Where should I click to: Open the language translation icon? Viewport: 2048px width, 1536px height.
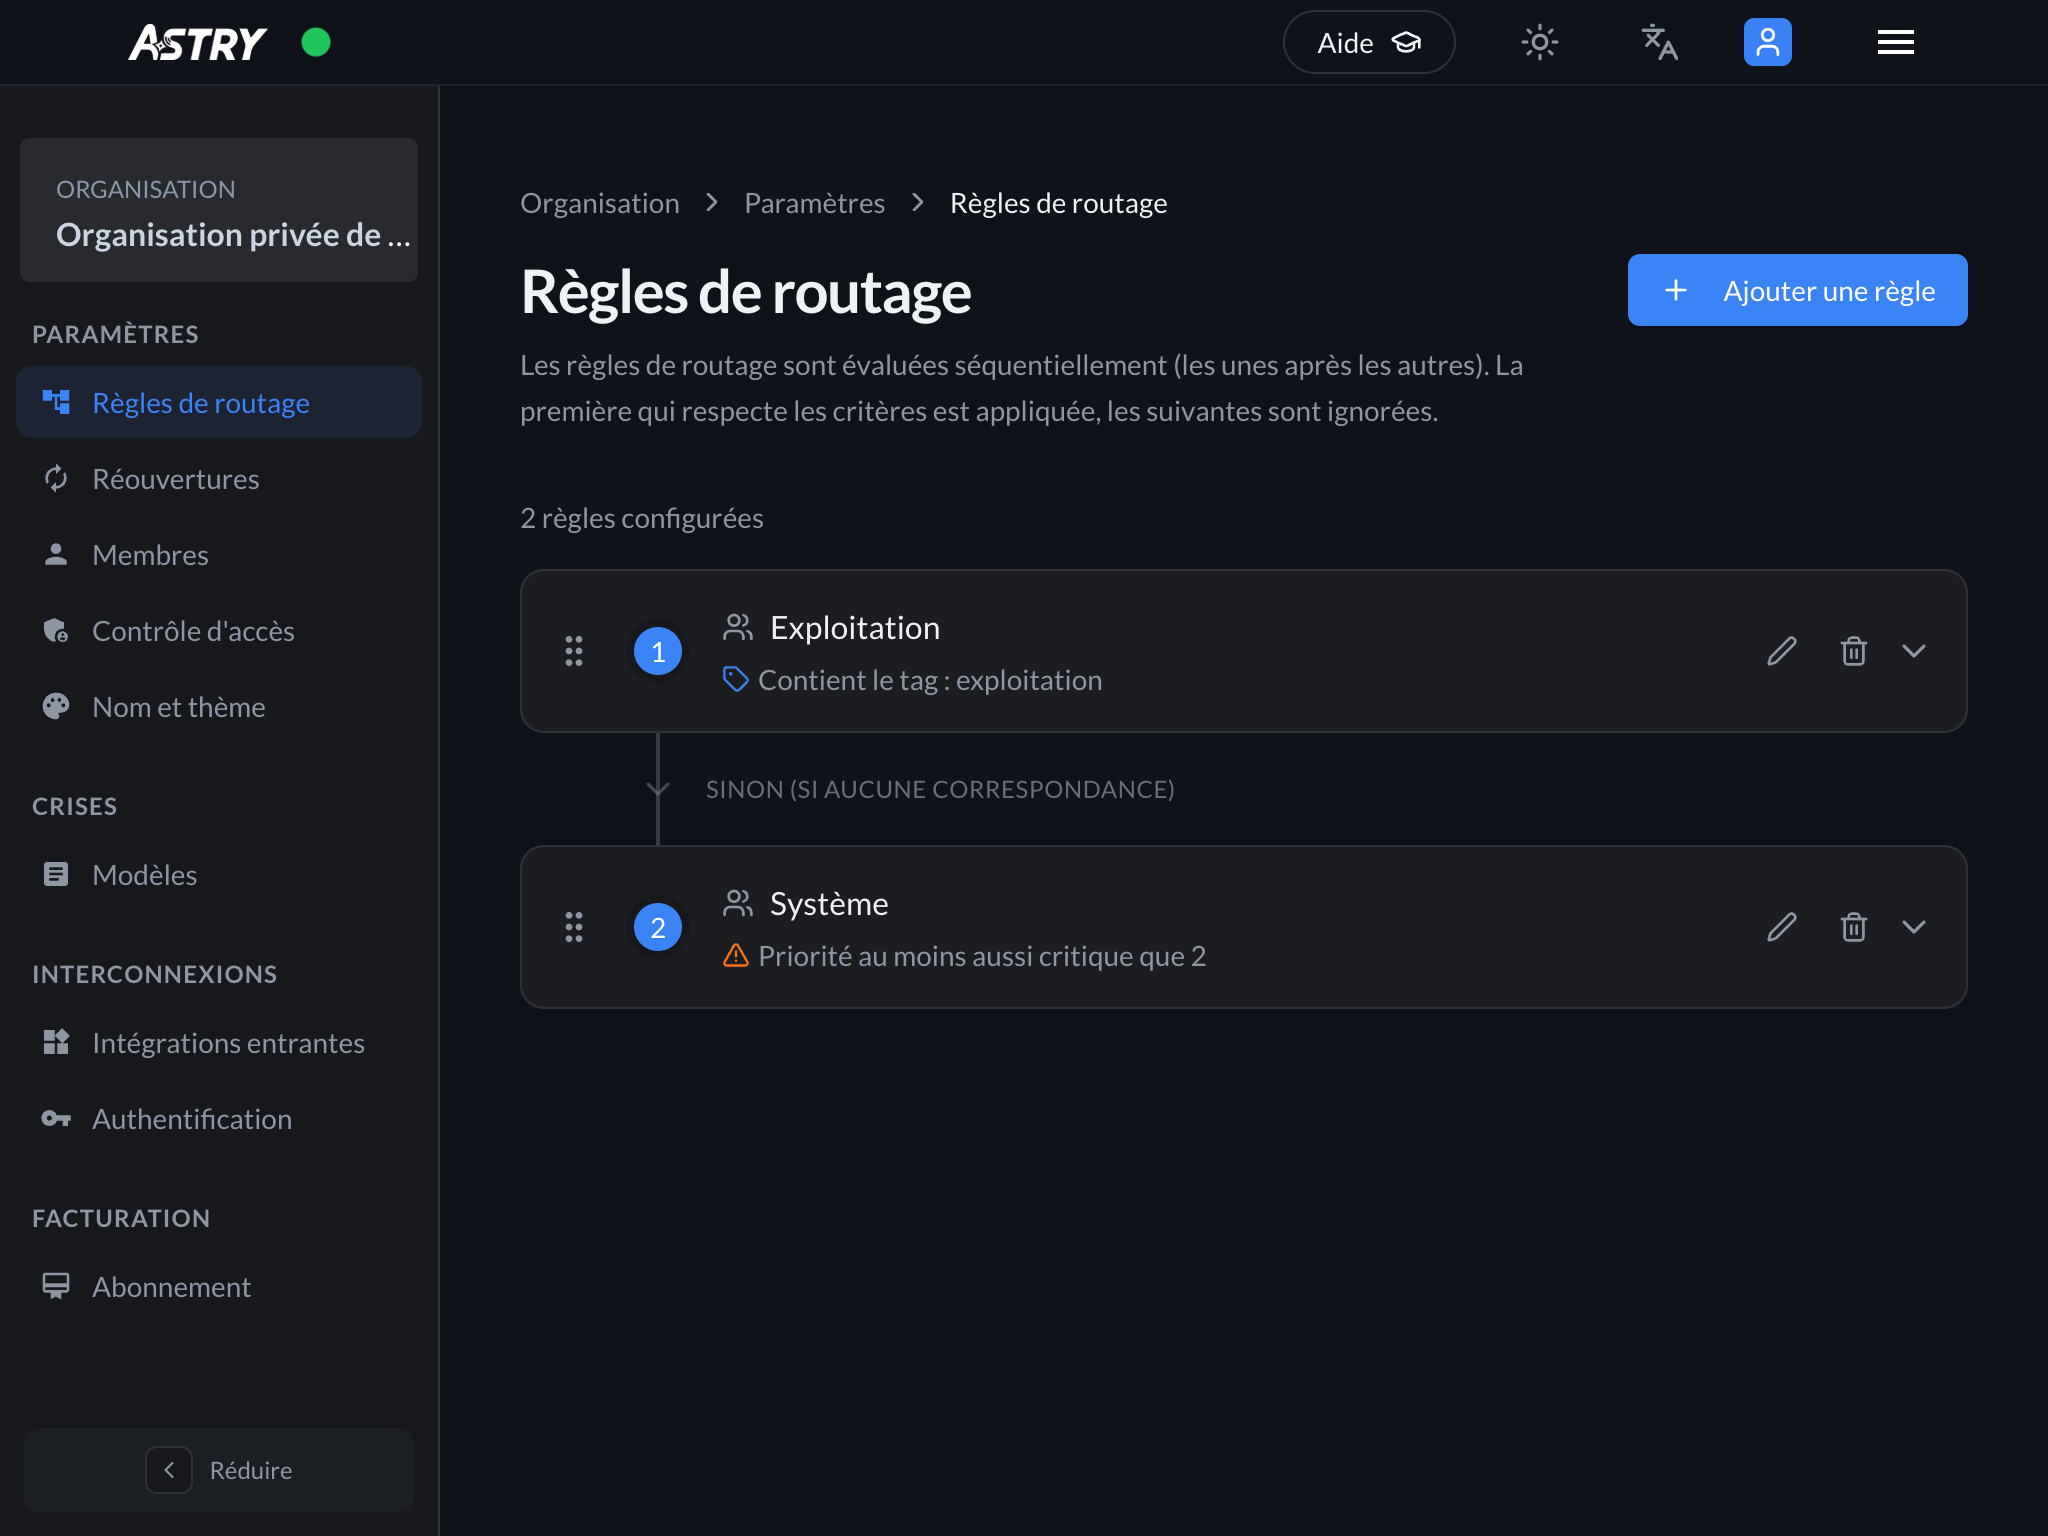[1659, 43]
